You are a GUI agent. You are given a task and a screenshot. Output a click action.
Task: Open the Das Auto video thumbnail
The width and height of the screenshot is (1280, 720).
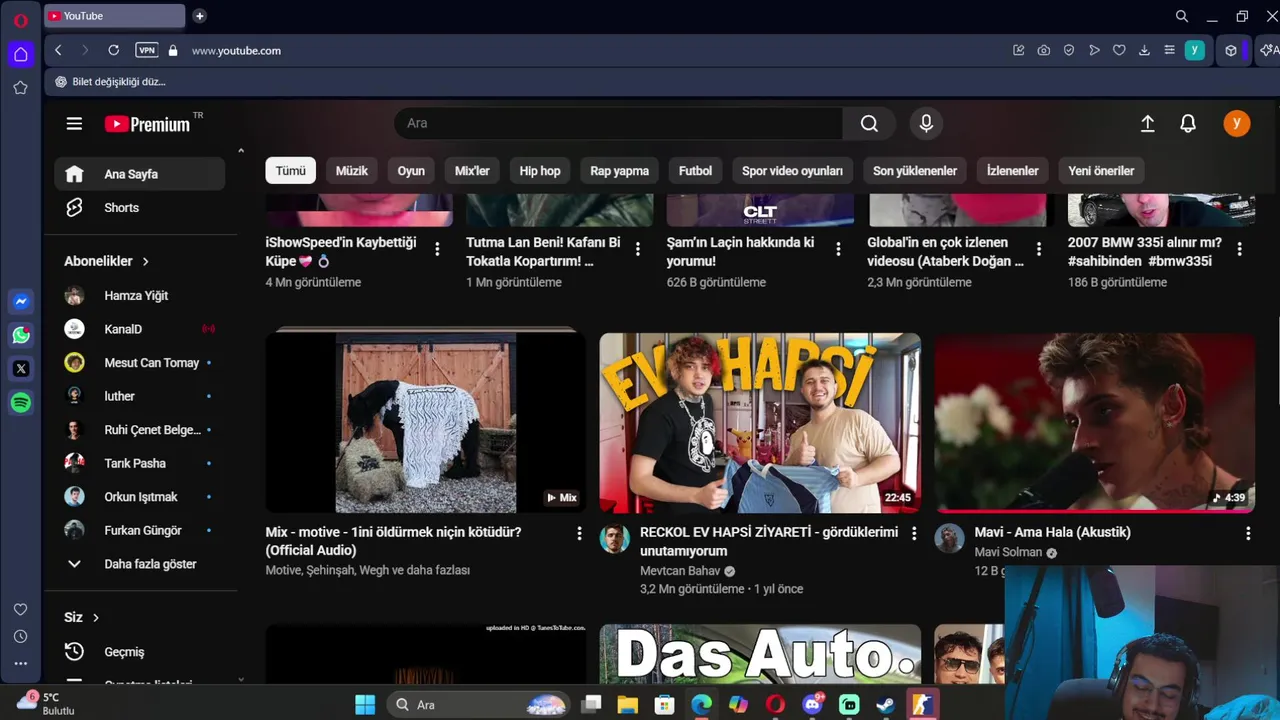760,654
